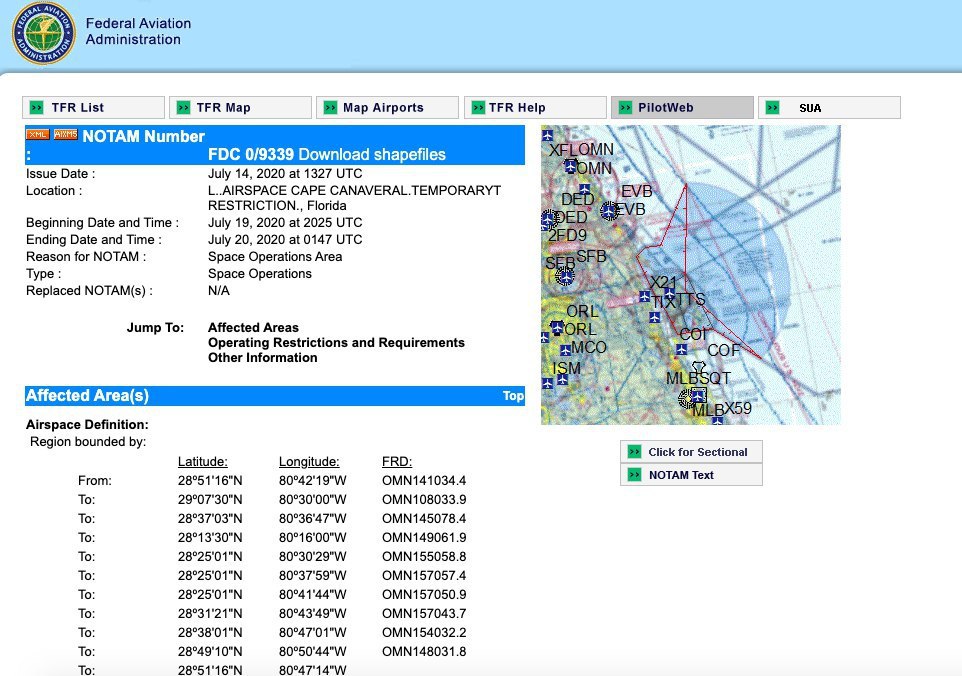Select the SUA tab

[x=829, y=107]
